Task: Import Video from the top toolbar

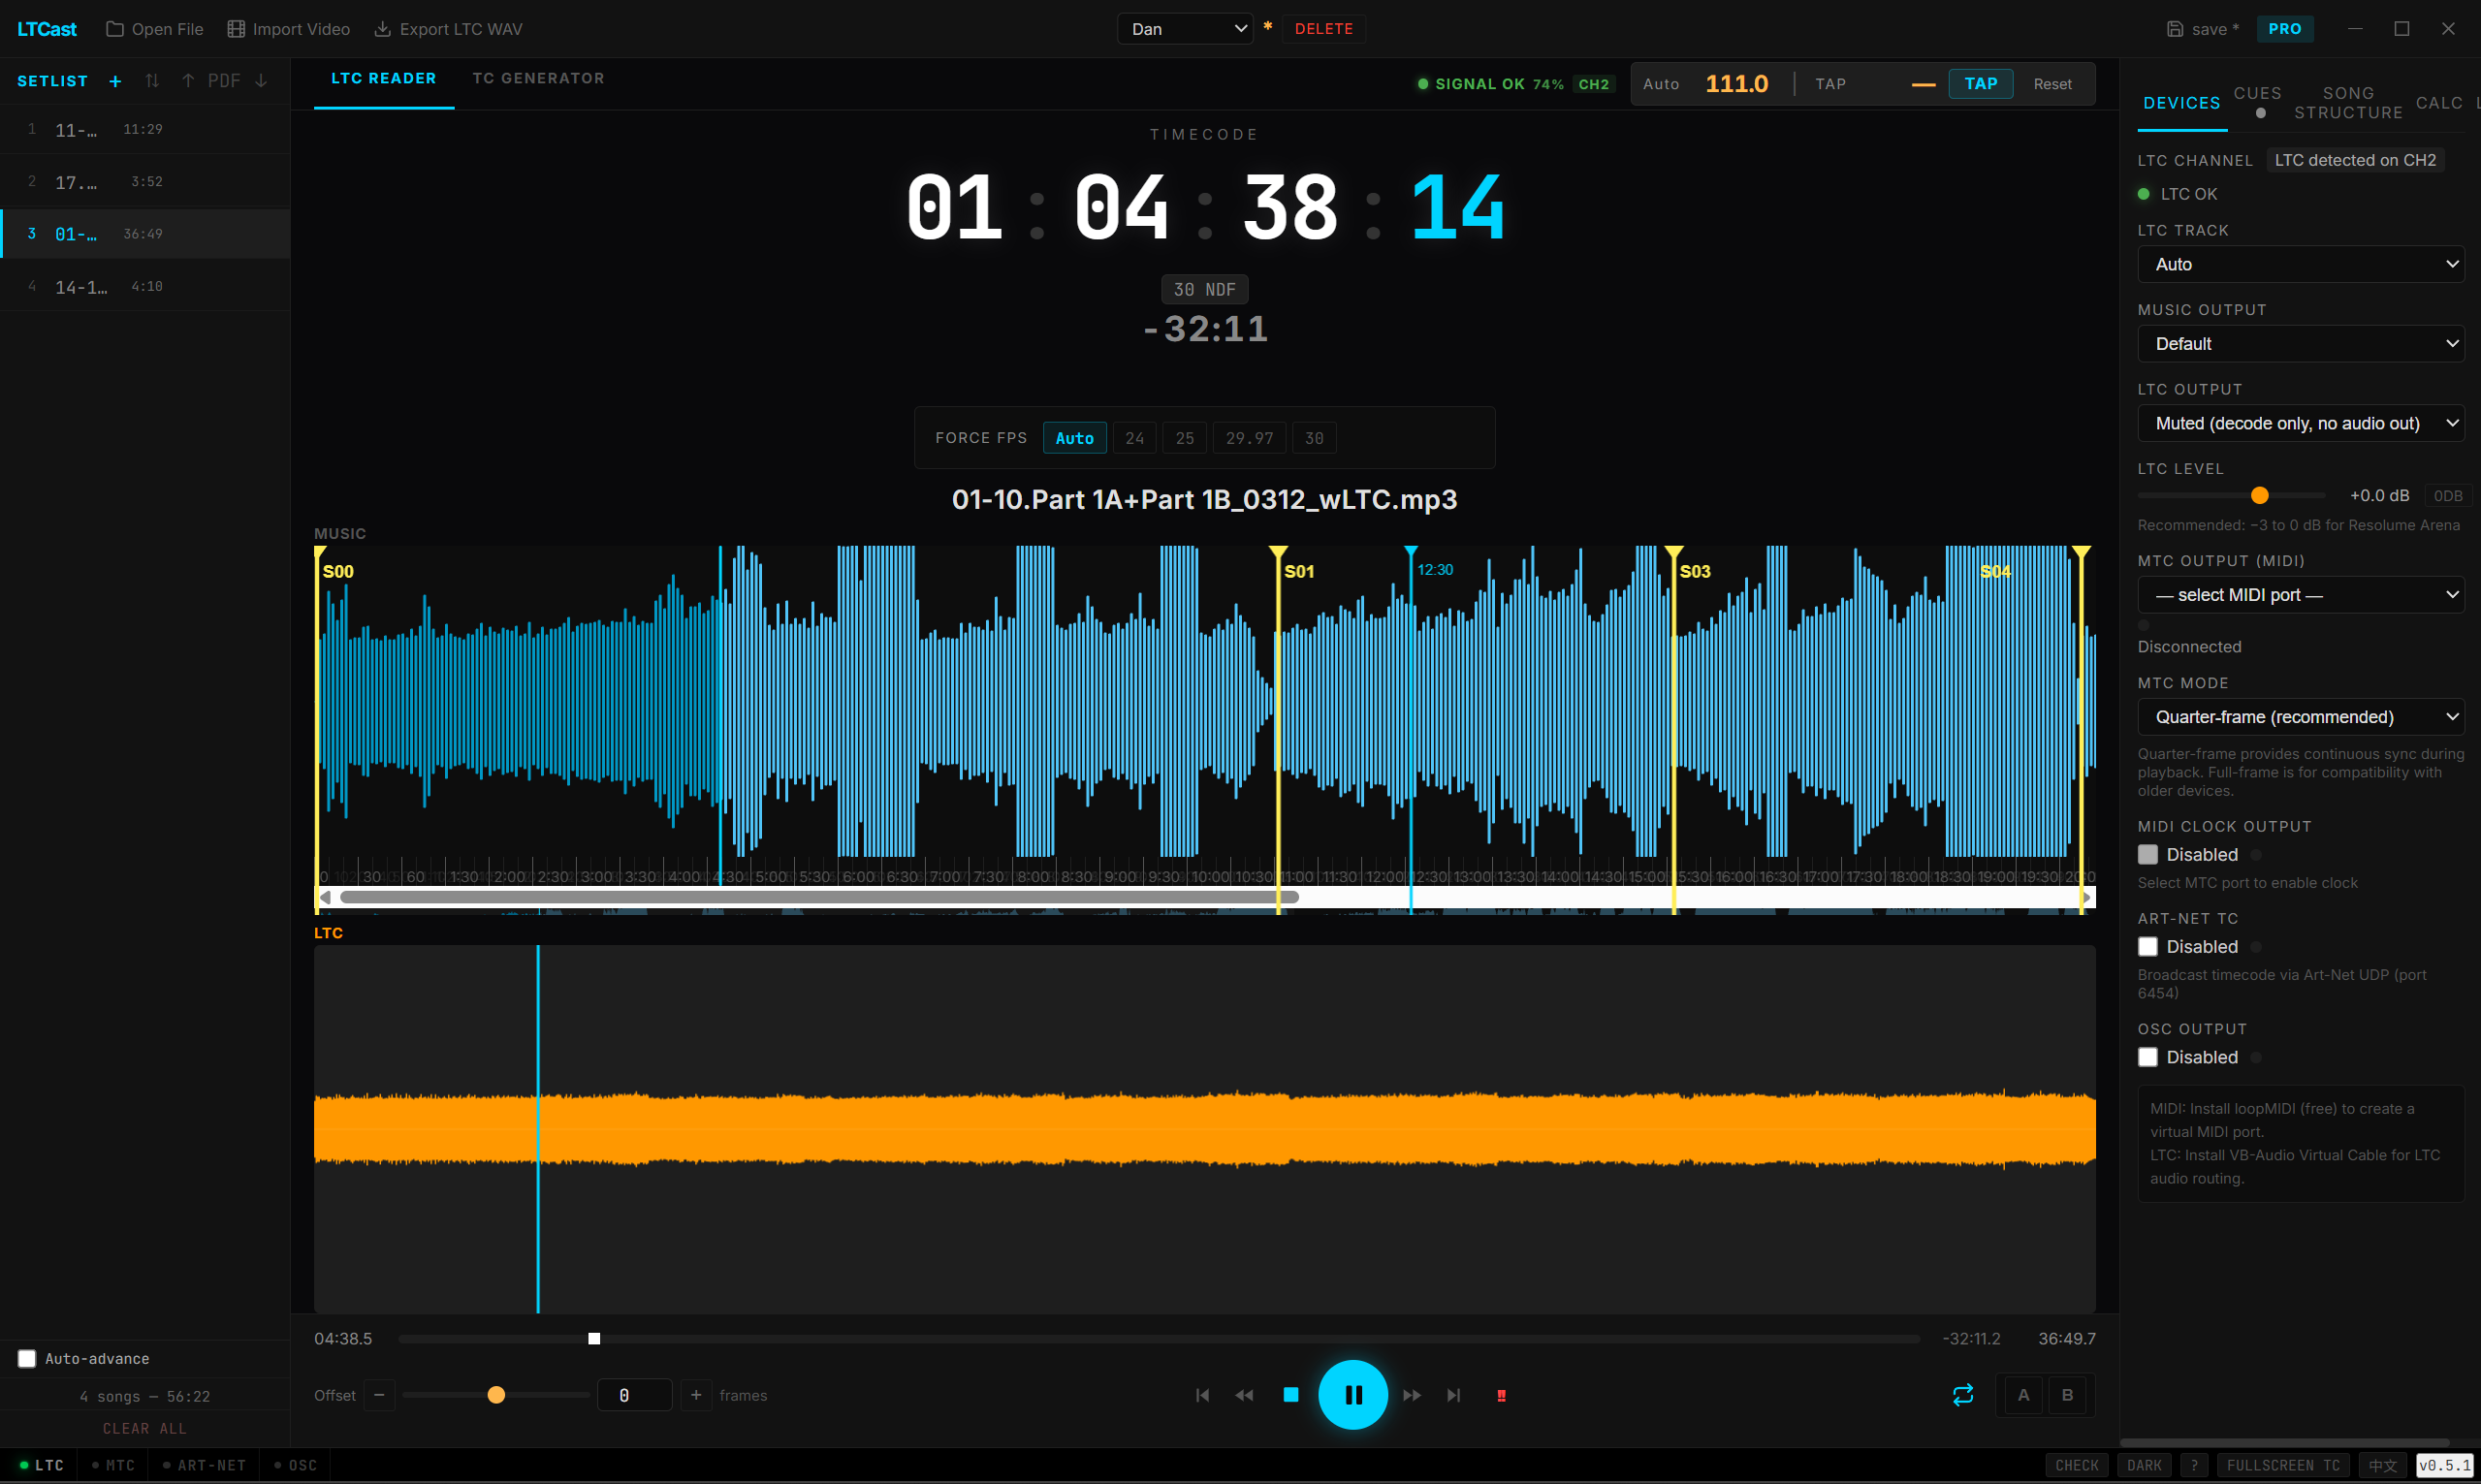Action: click(288, 29)
